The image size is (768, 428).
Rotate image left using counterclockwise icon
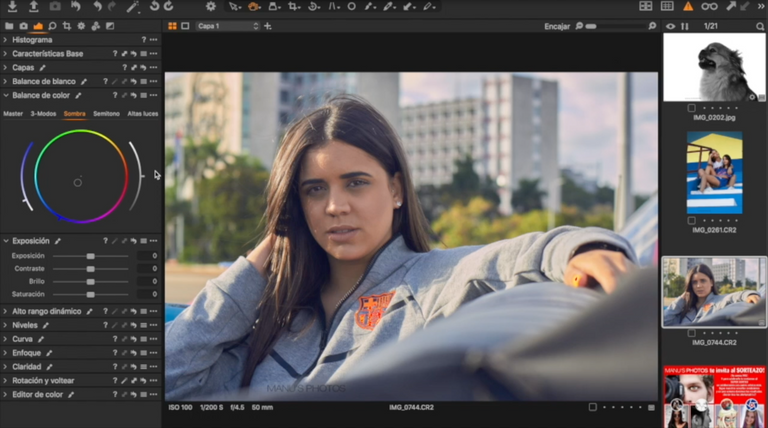click(154, 6)
